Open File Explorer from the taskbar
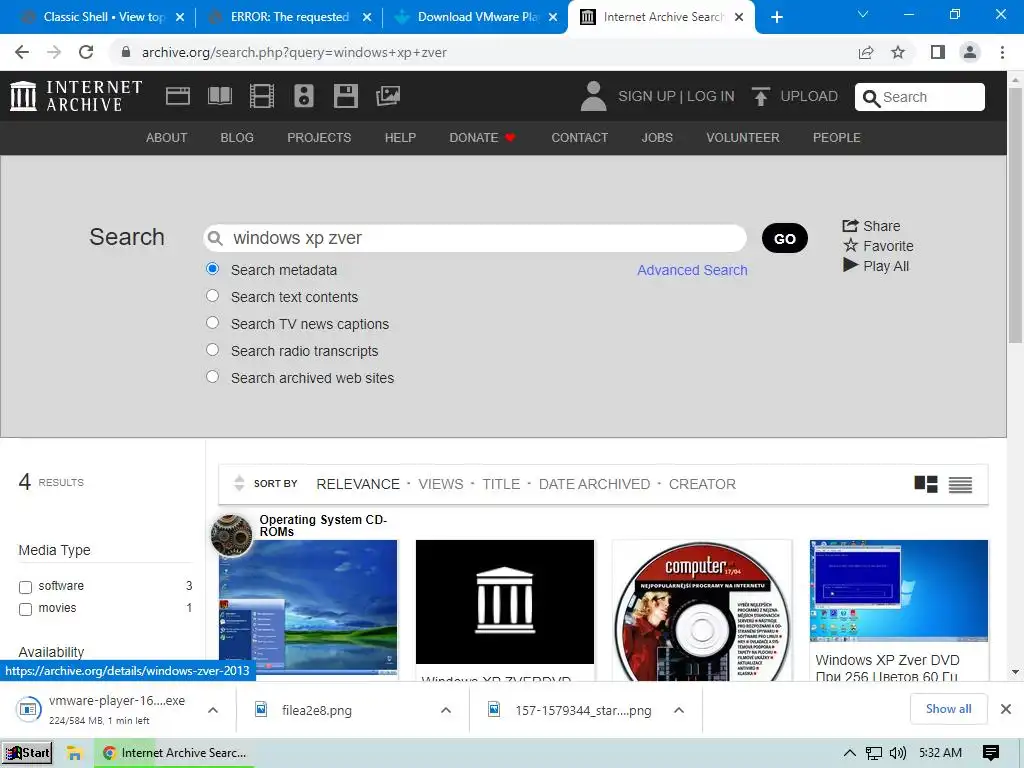This screenshot has height=768, width=1024. (74, 753)
